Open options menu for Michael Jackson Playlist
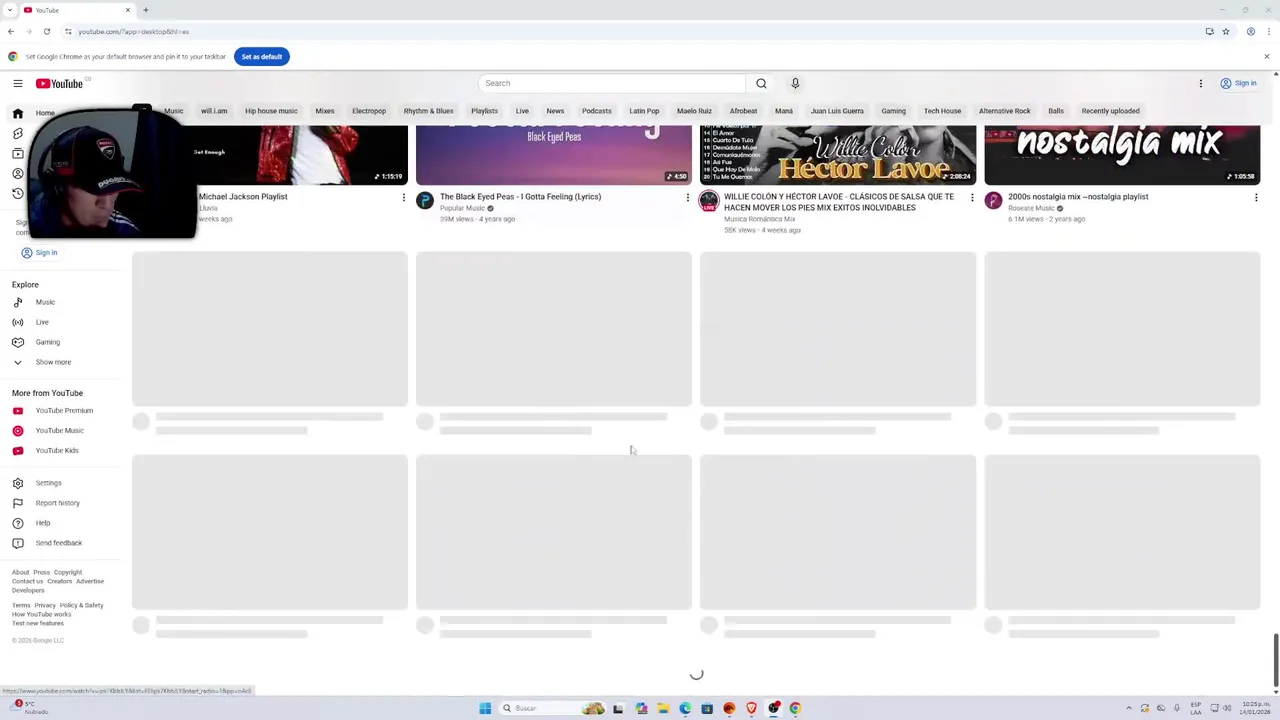Image resolution: width=1280 pixels, height=720 pixels. pos(404,198)
